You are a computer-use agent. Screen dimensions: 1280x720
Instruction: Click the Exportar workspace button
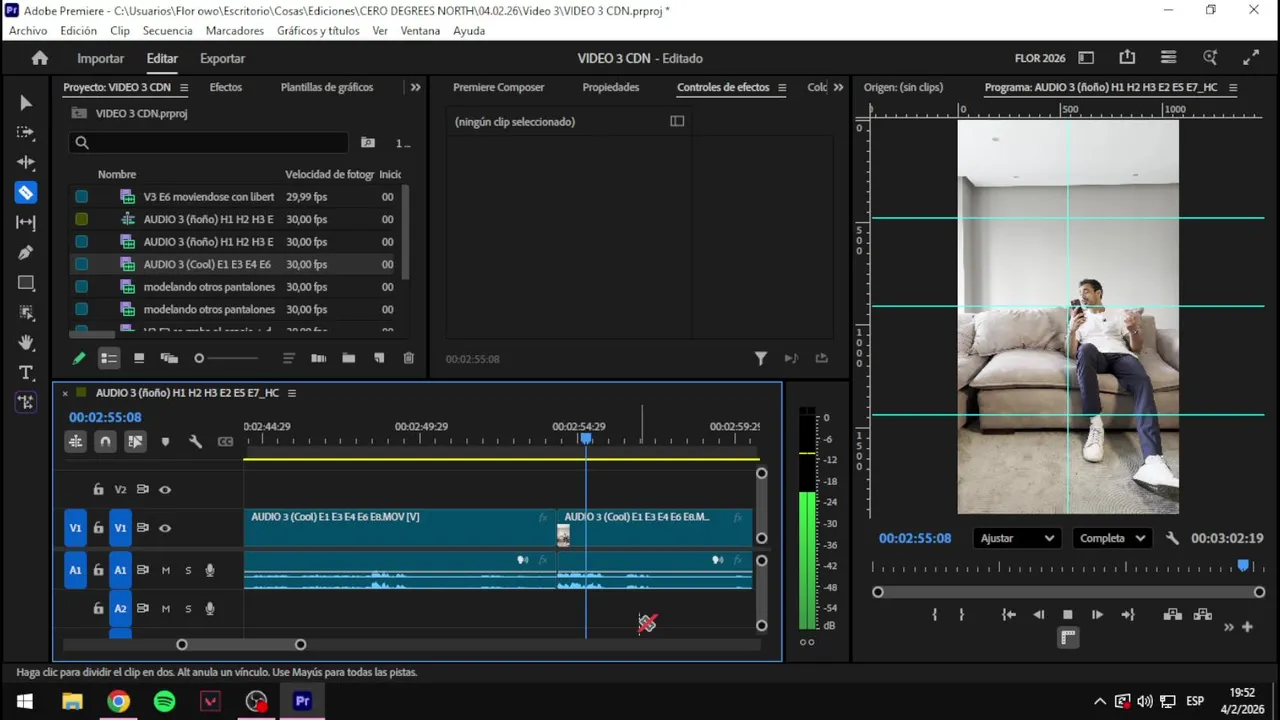click(222, 58)
